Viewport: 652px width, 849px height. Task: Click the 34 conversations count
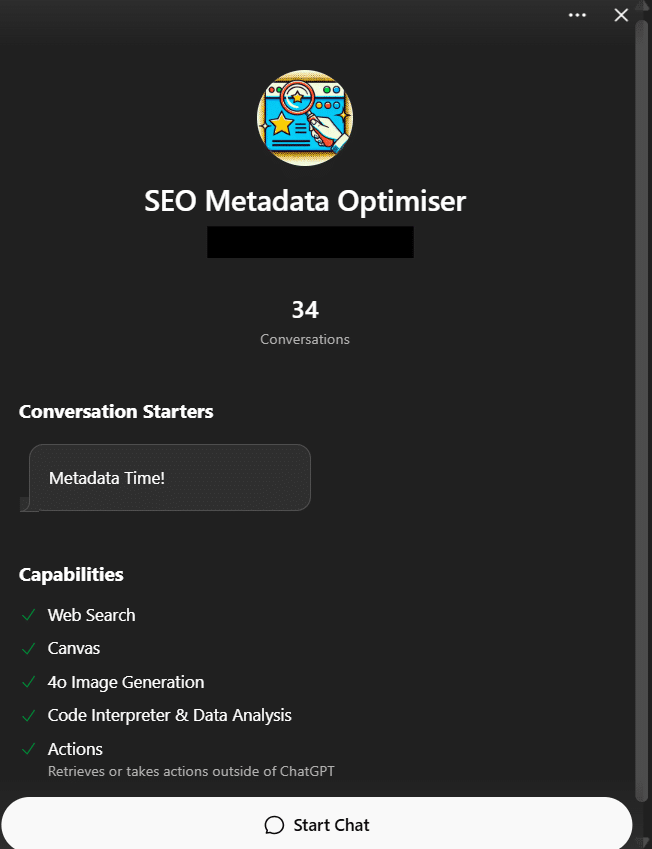click(x=305, y=310)
